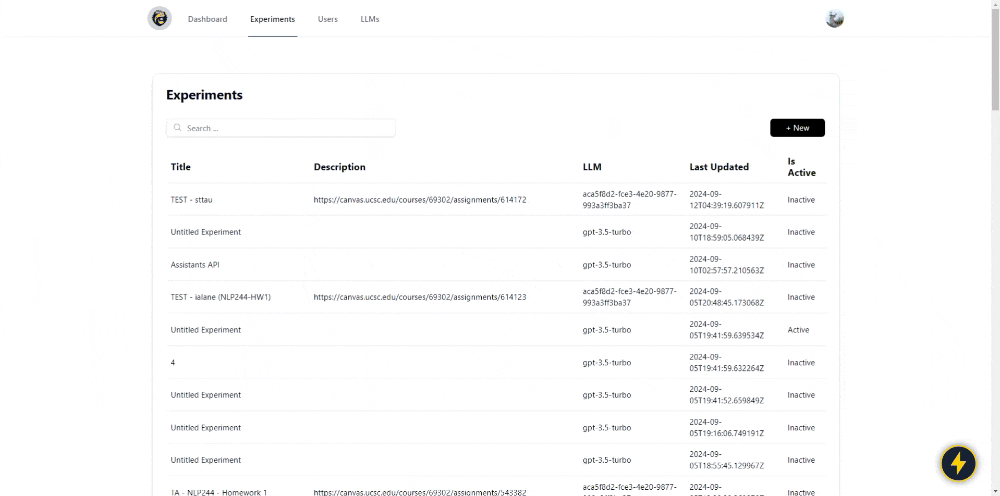Open the TEST - sttau experiment row
Image resolution: width=1000 pixels, height=496 pixels.
192,200
